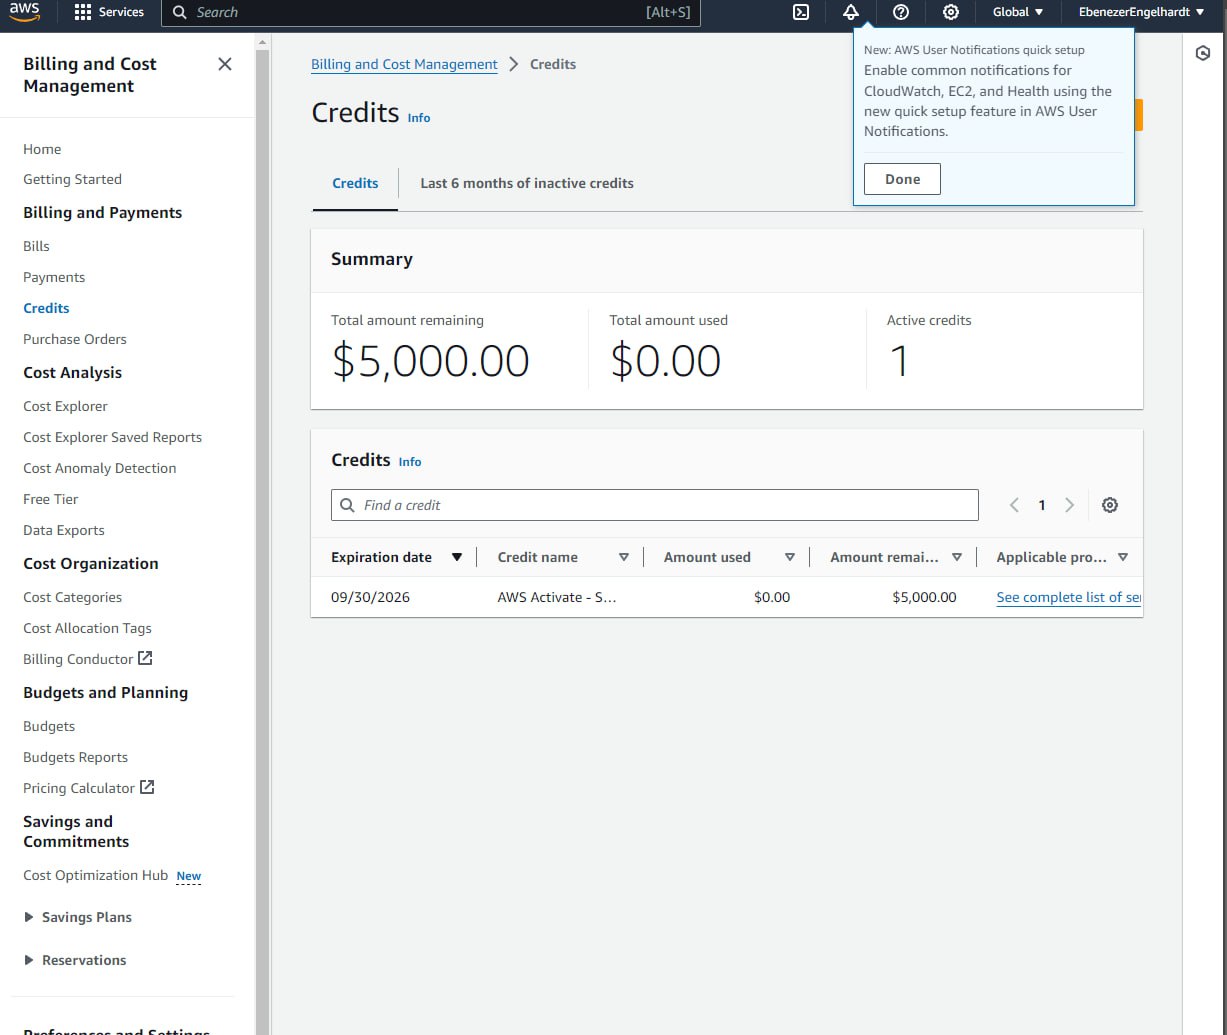Open Getting Started in sidebar
This screenshot has height=1035, width=1227.
[x=72, y=179]
